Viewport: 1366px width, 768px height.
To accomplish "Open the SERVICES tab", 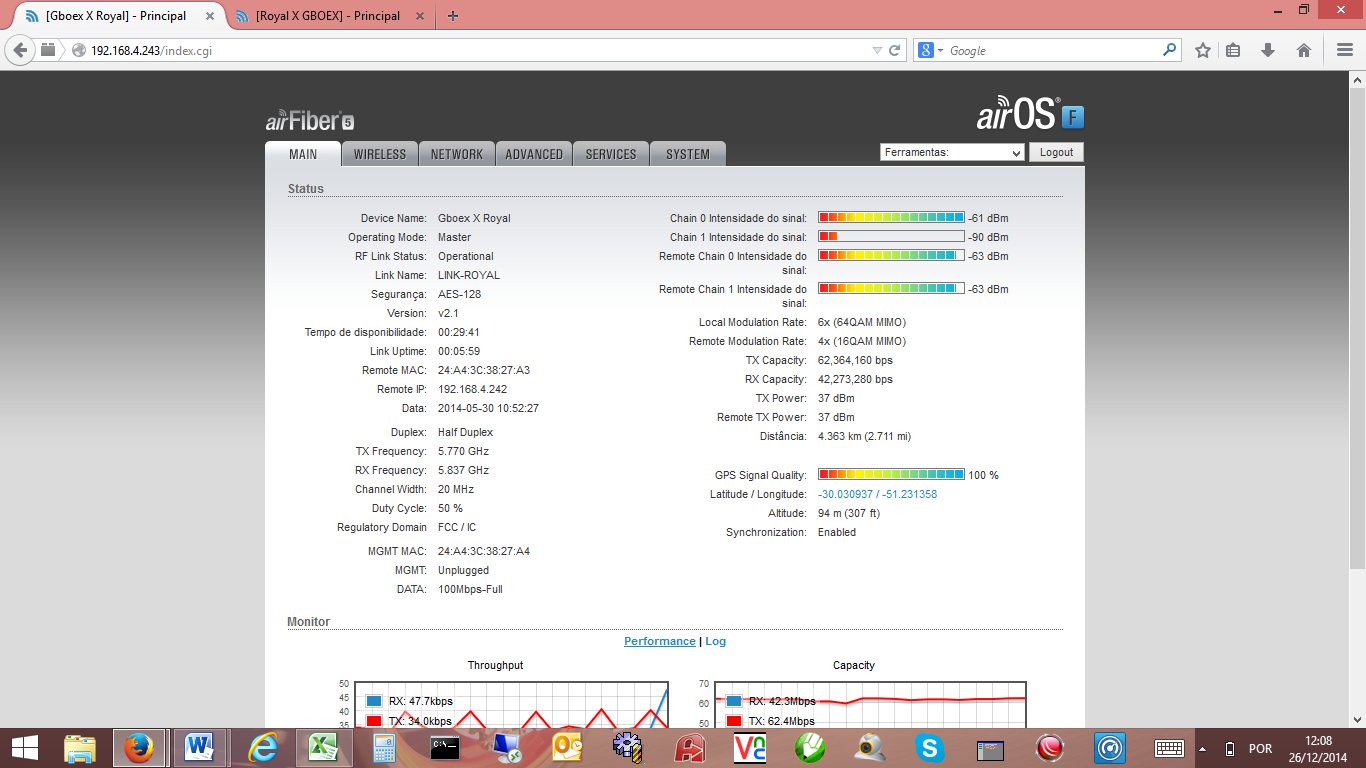I will tap(611, 154).
